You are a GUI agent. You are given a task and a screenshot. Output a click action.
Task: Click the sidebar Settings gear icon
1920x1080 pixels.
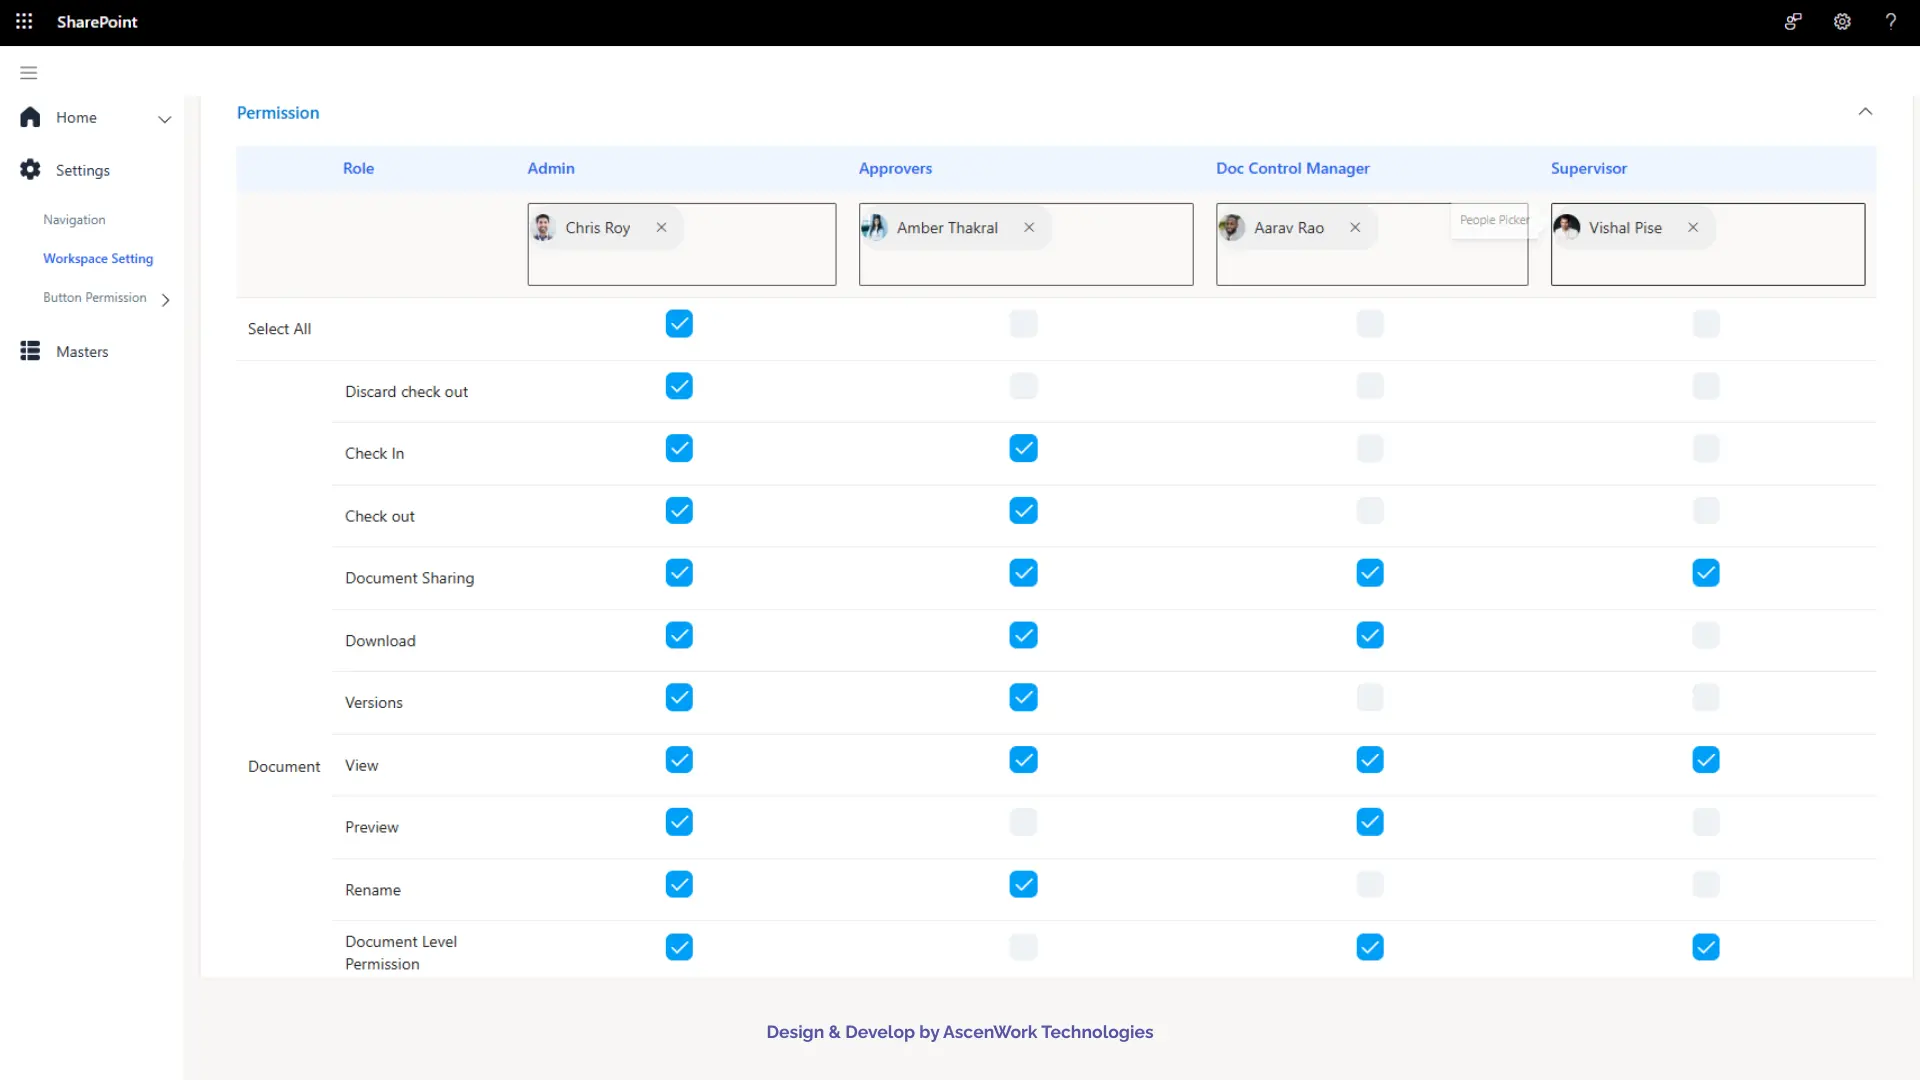tap(30, 169)
